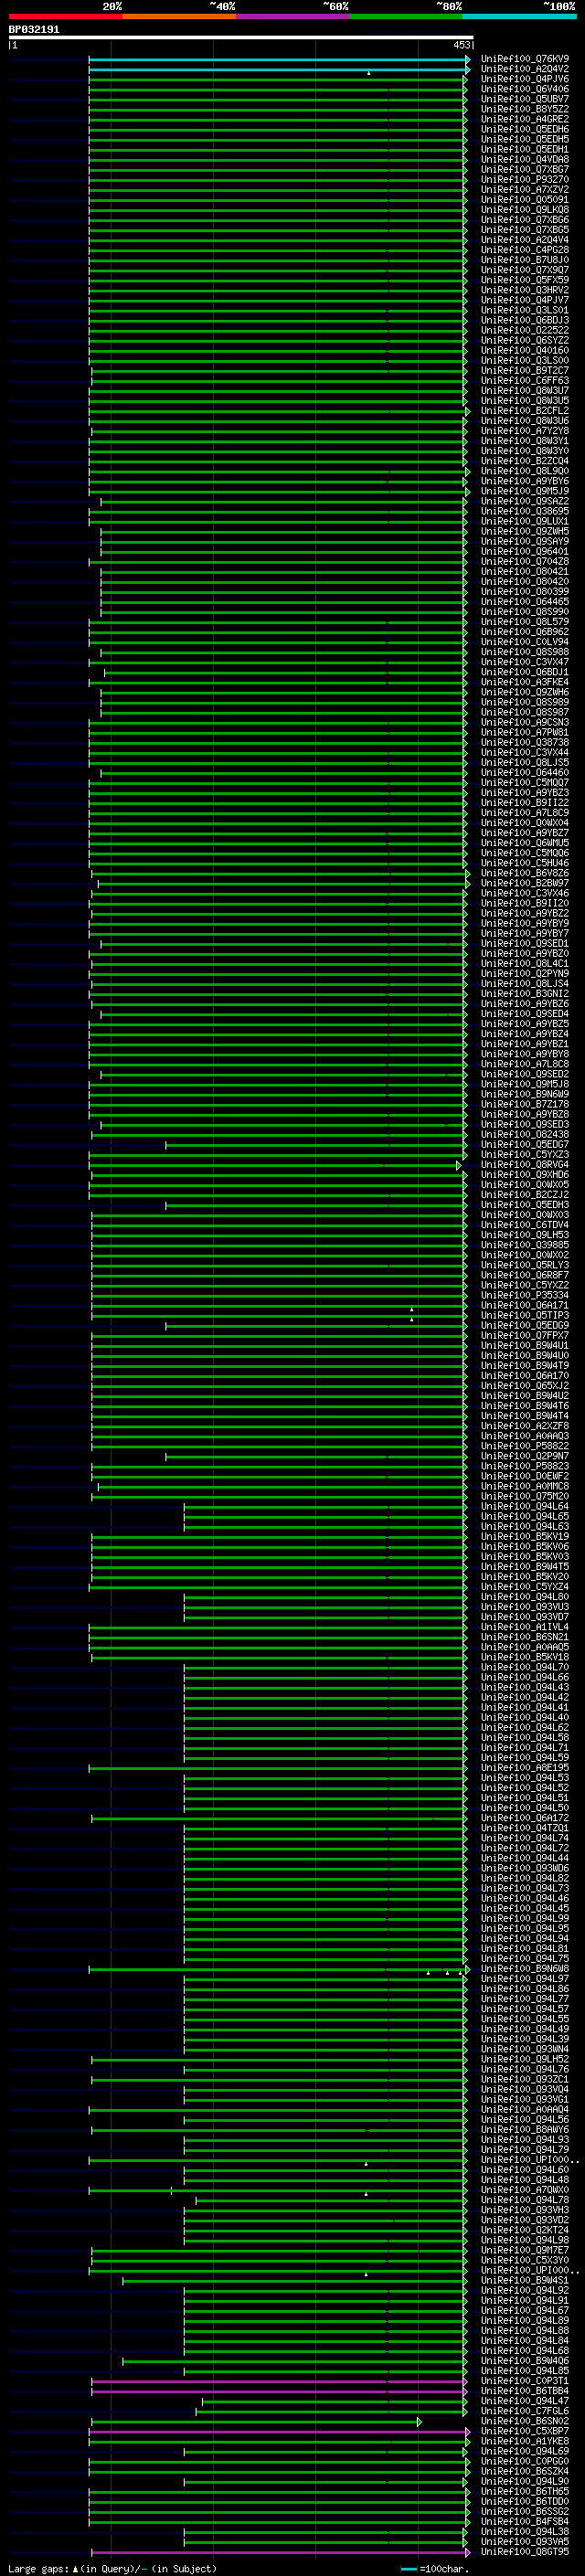
Task: Select the red 20% identity color bar
Action: coord(65,16)
